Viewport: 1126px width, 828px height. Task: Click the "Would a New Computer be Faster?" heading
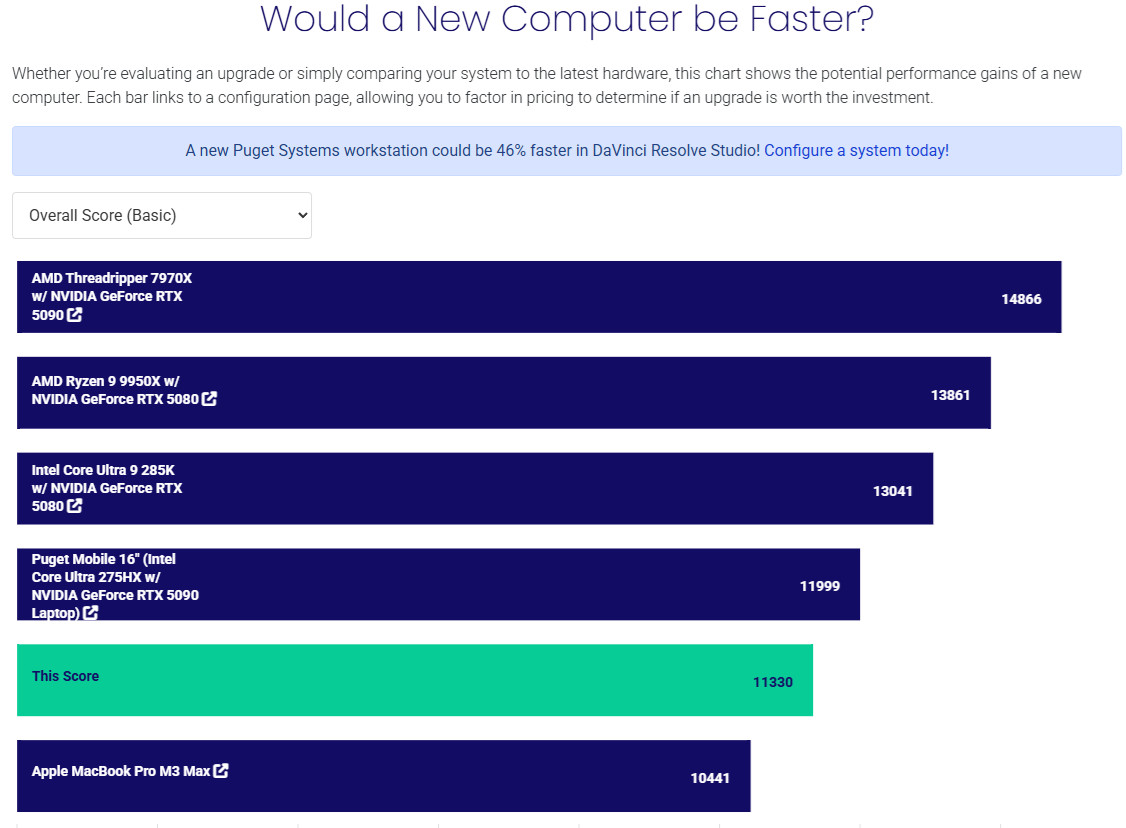coord(567,19)
